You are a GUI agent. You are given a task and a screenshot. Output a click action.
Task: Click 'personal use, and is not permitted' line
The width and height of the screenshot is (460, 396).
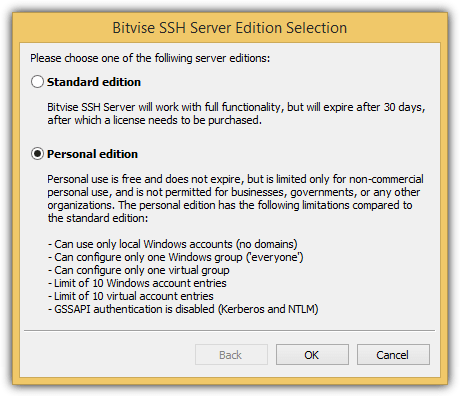(233, 192)
